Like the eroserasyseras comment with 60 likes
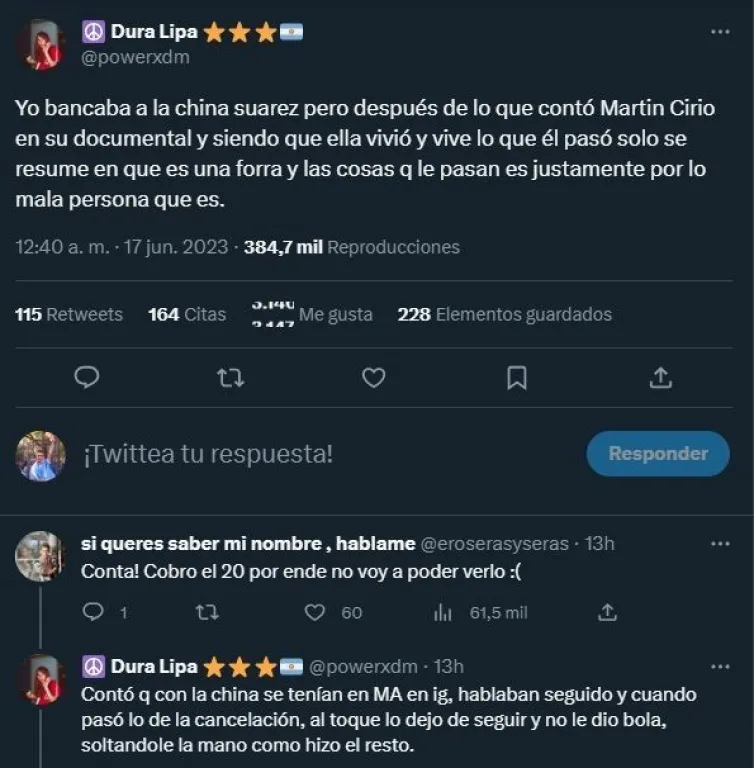Screen dimensions: 754x768 tap(315, 612)
